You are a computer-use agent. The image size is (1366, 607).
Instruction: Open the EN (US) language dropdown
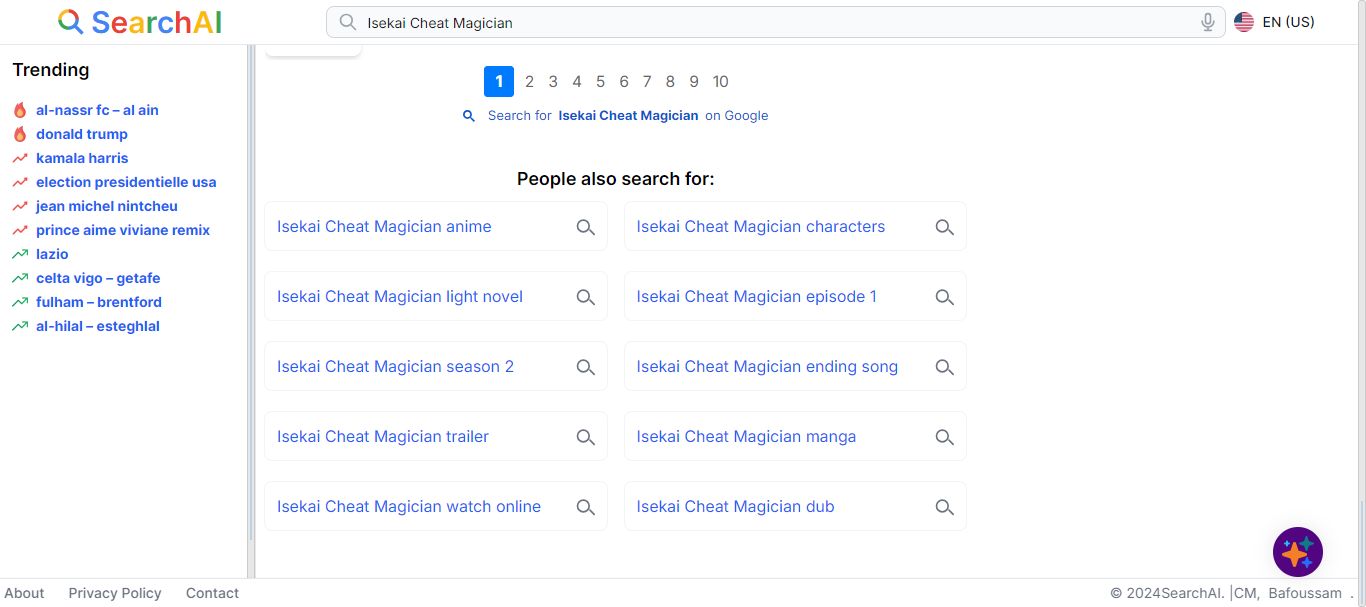(x=1275, y=22)
